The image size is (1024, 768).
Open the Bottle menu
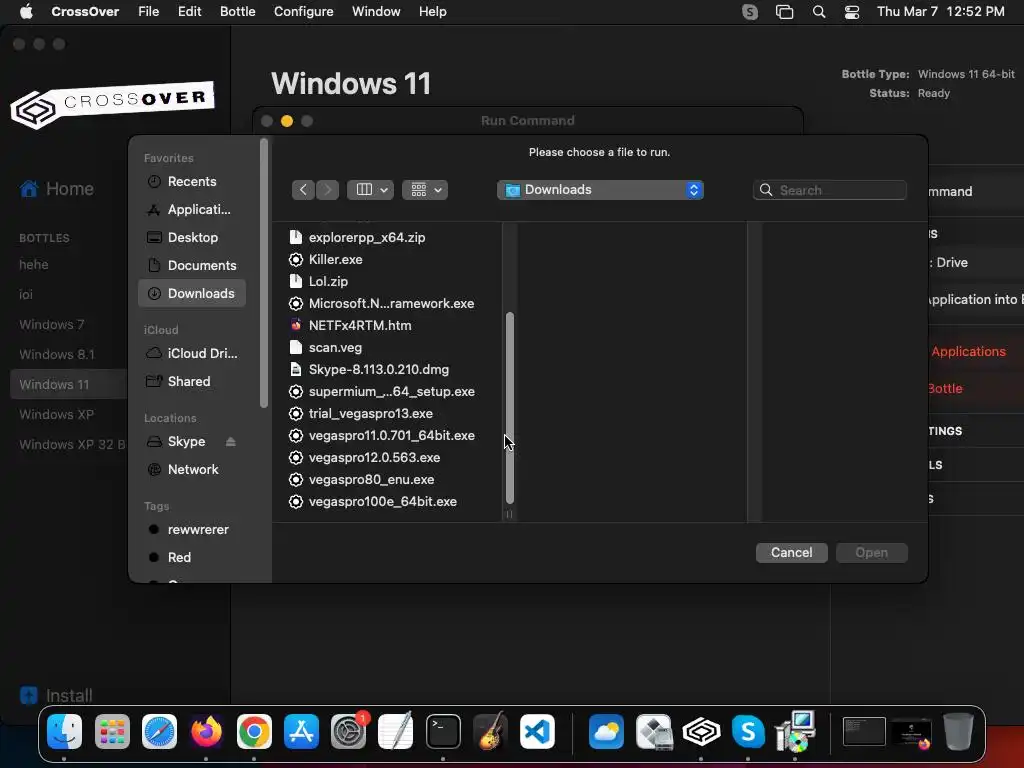238,12
